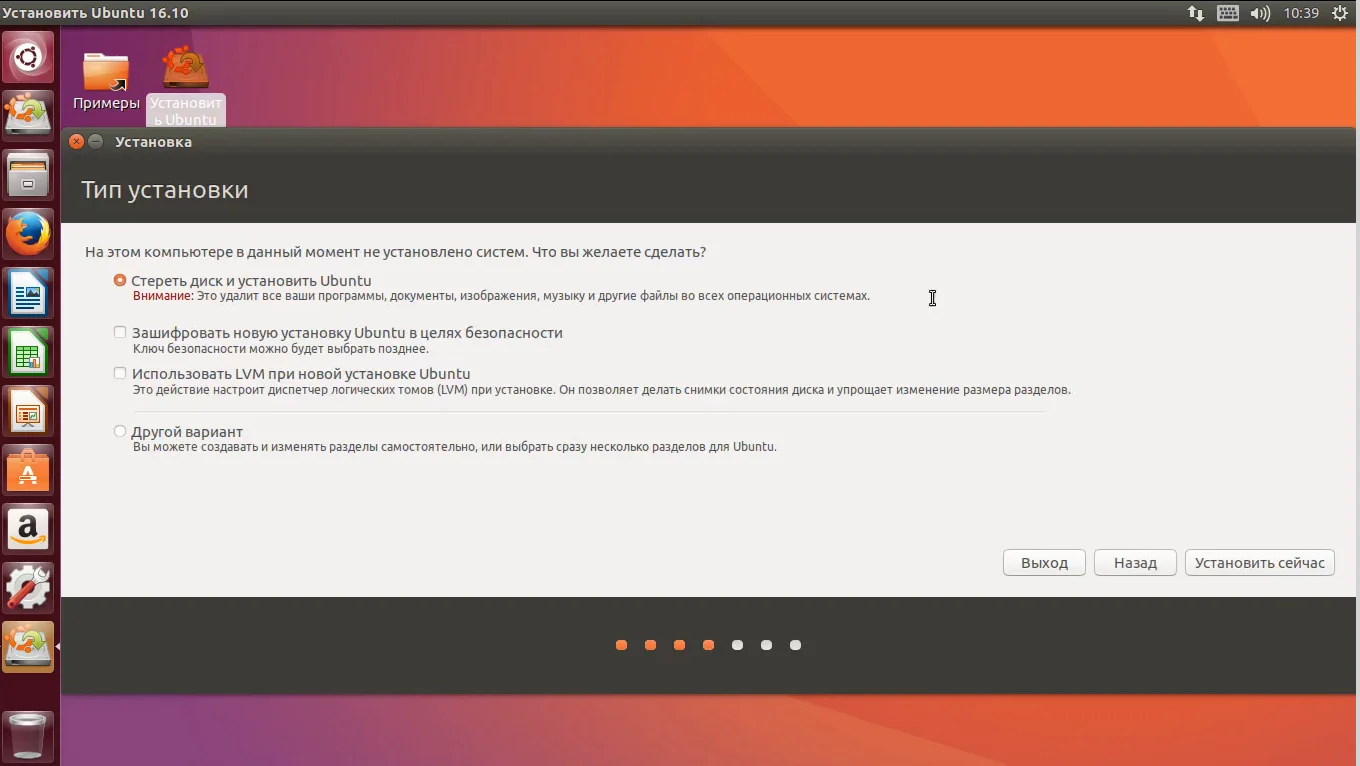Screen dimensions: 1360x766
Task: Select the Примеры folder on desktop
Action: [106, 80]
